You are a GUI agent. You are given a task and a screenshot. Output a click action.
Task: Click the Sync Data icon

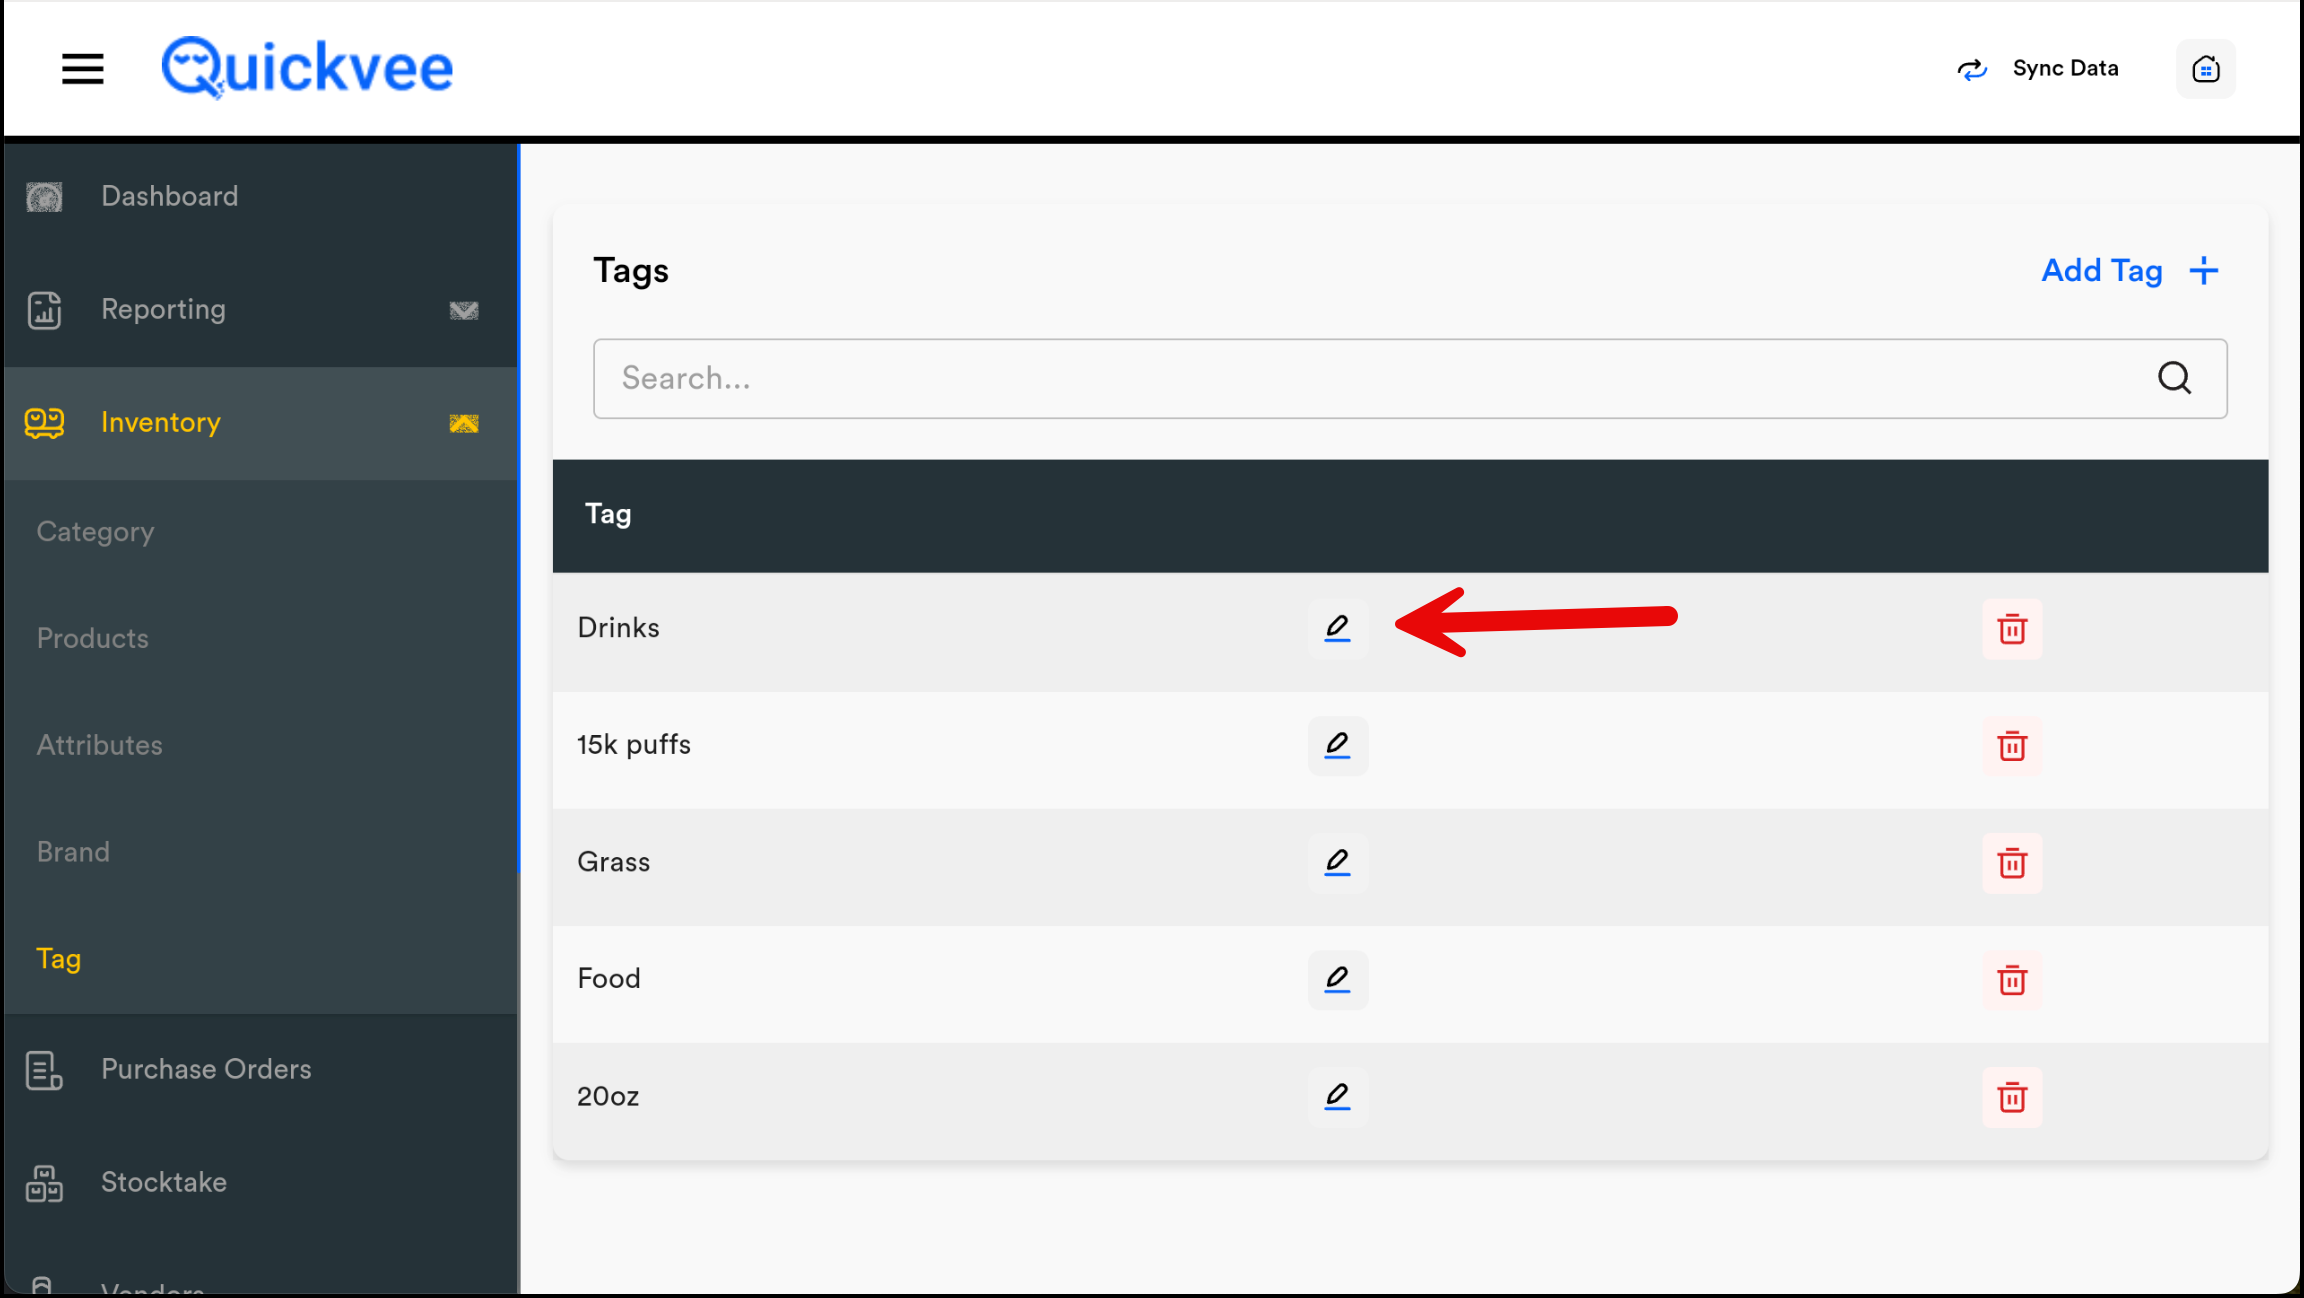(x=1972, y=69)
